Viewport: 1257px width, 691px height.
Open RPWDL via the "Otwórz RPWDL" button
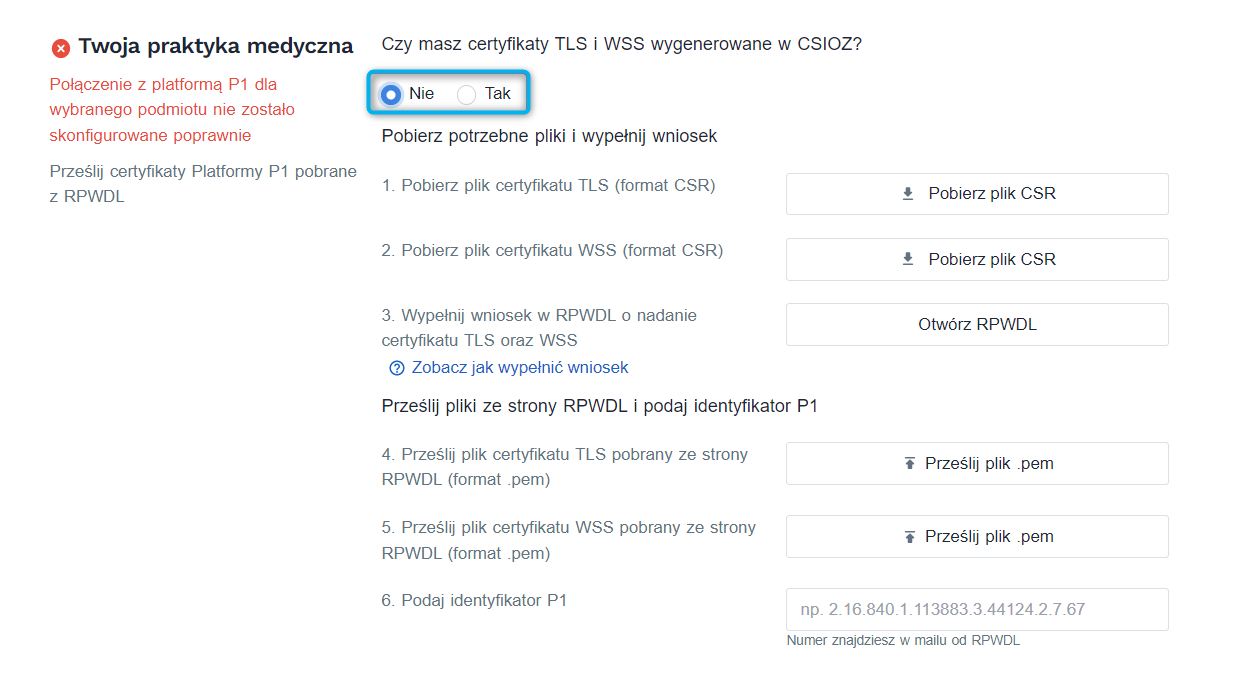(977, 323)
